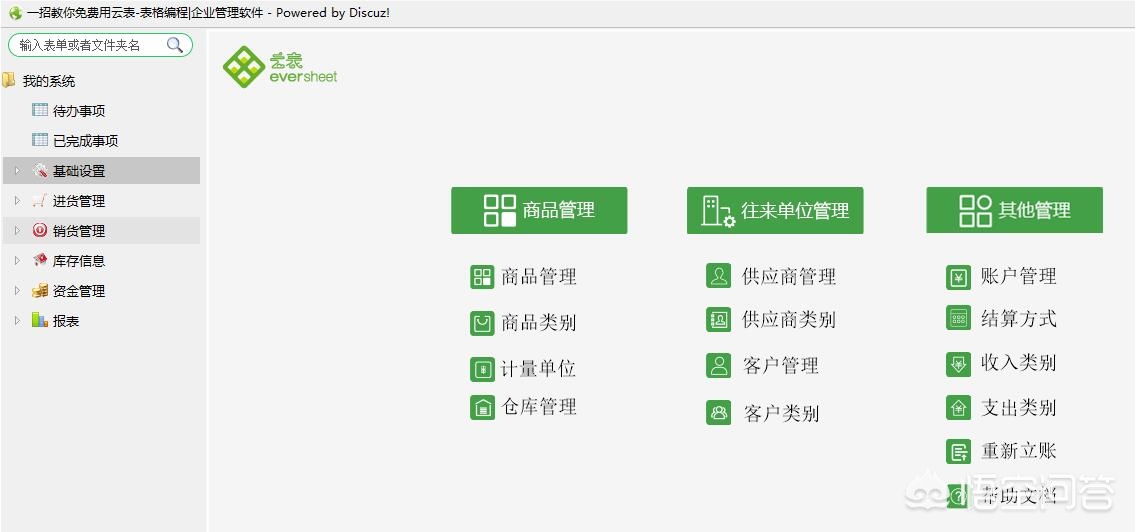This screenshot has width=1135, height=532.
Task: Open the 供应商管理 link
Action: pos(789,276)
